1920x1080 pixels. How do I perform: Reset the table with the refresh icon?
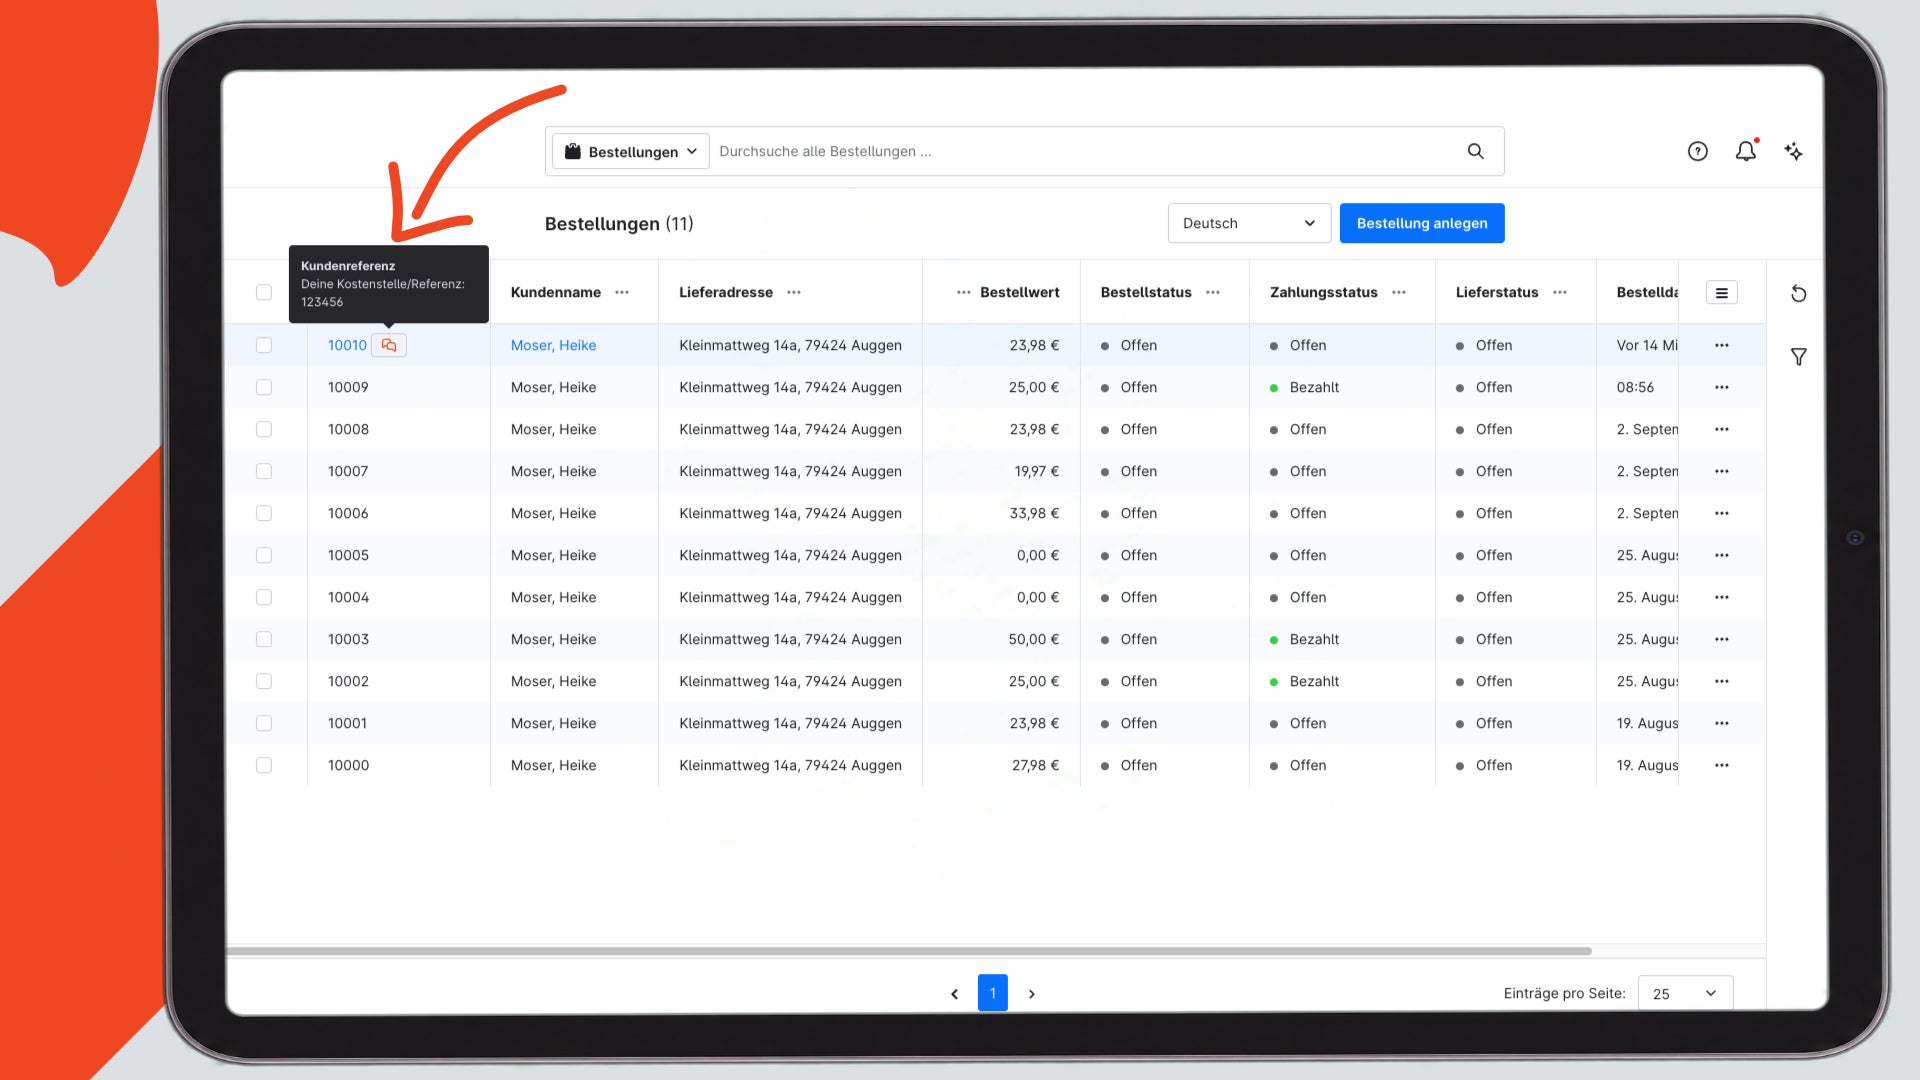click(x=1798, y=293)
